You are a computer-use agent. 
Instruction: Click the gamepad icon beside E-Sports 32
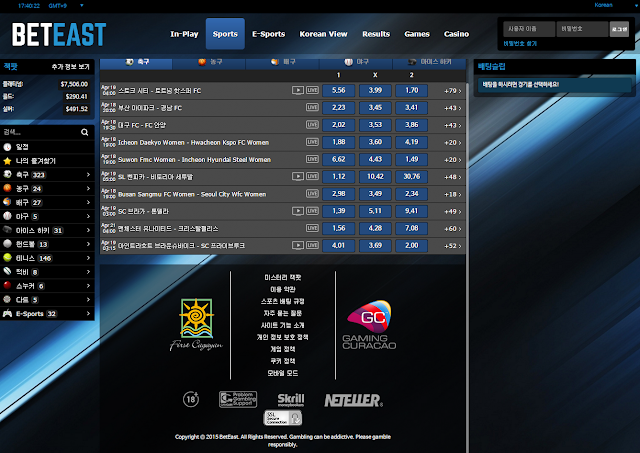point(7,313)
